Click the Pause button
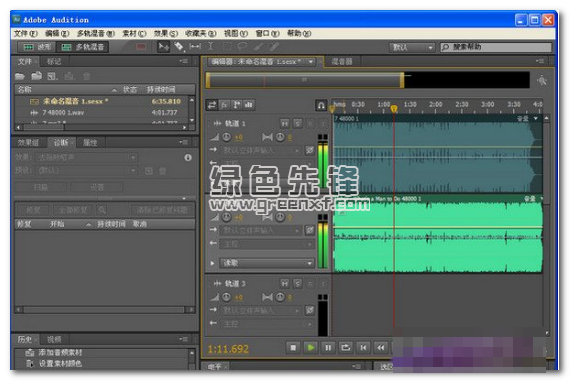The image size is (570, 381). (328, 348)
